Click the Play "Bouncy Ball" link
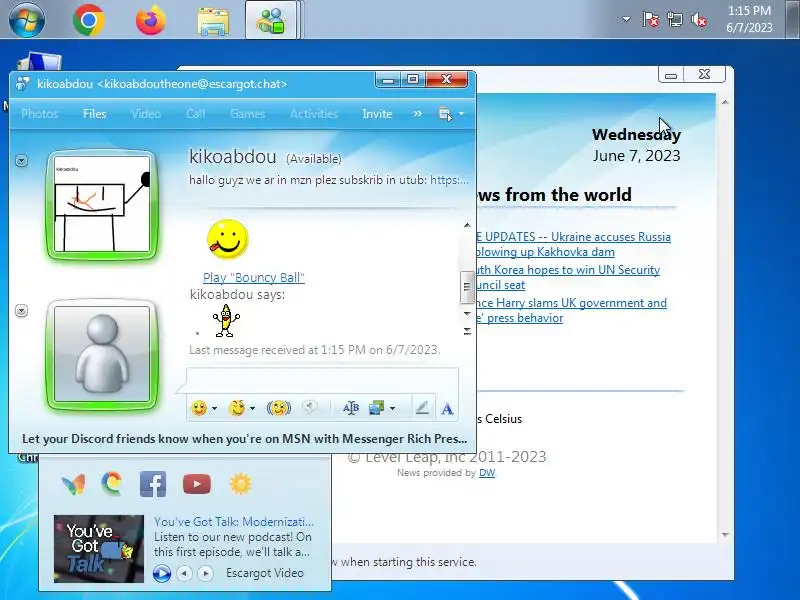This screenshot has height=600, width=800. pyautogui.click(x=254, y=278)
